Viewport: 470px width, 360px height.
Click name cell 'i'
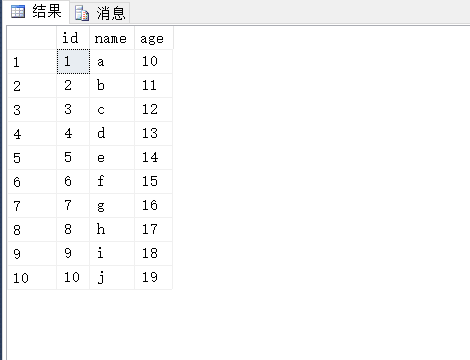112,254
